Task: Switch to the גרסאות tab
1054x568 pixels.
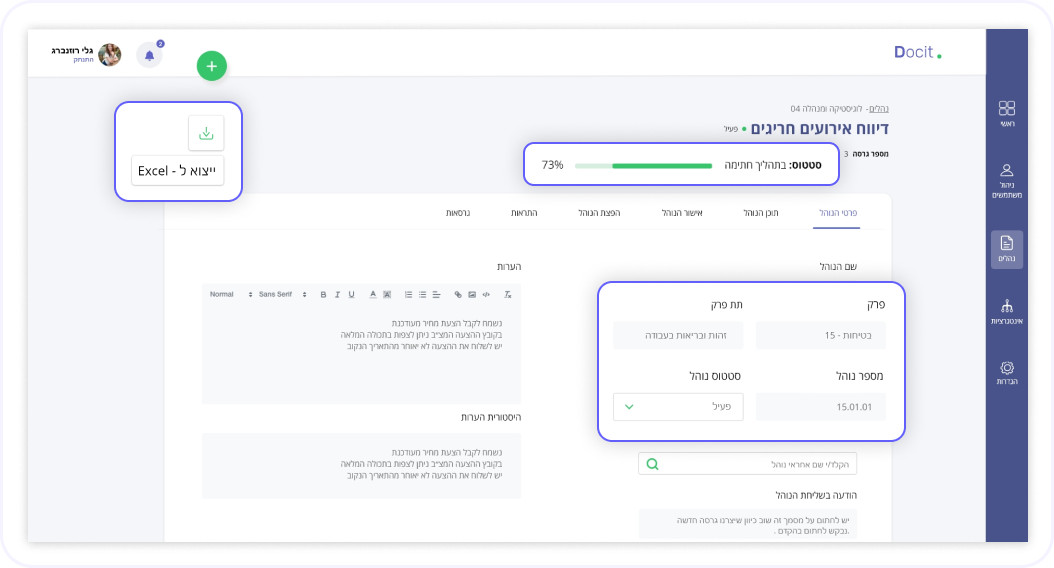Action: point(458,213)
